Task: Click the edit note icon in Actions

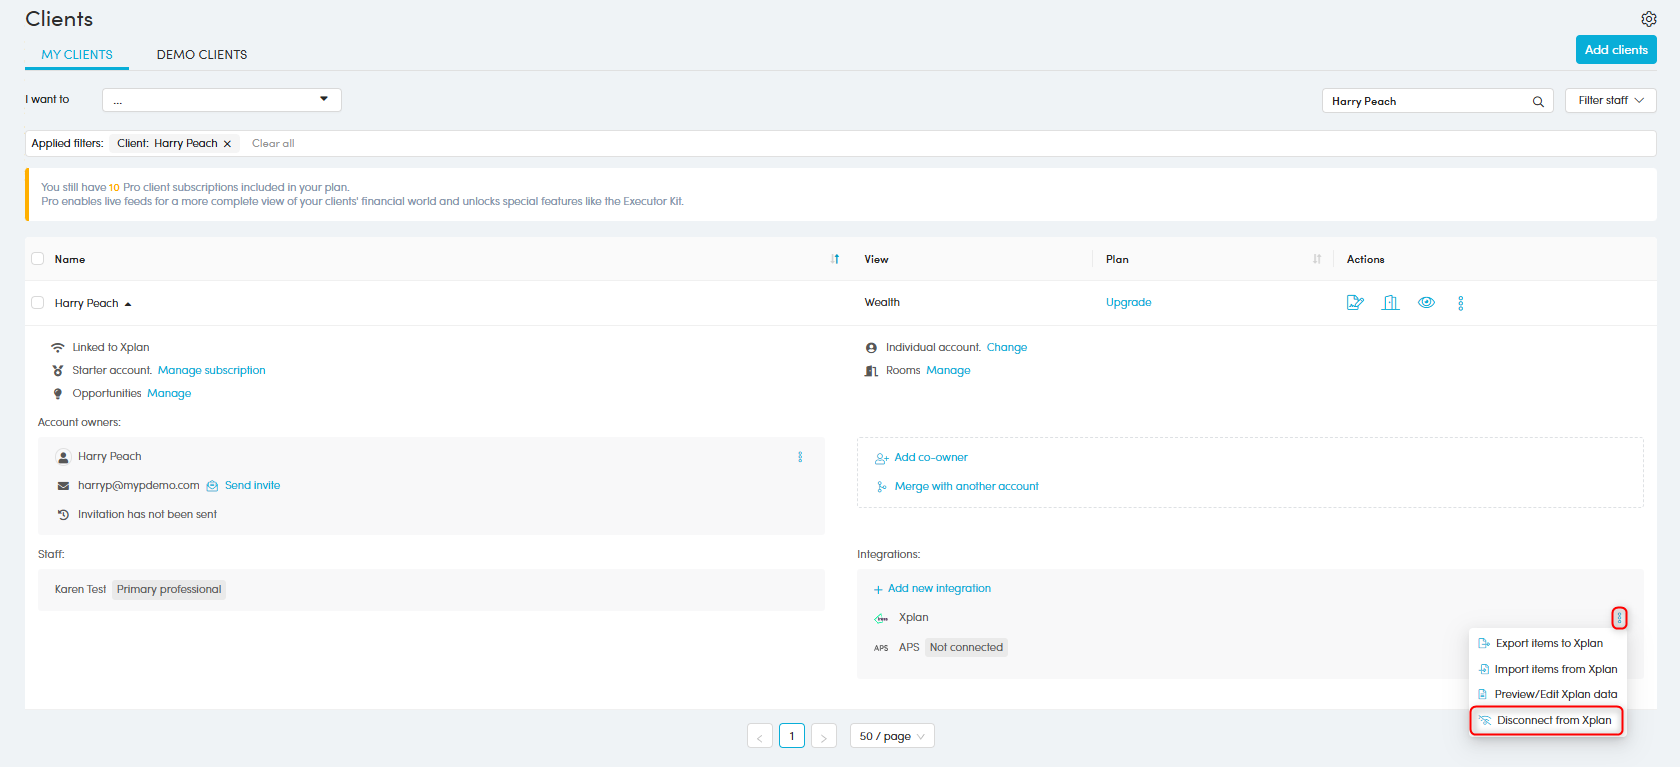Action: (x=1355, y=303)
